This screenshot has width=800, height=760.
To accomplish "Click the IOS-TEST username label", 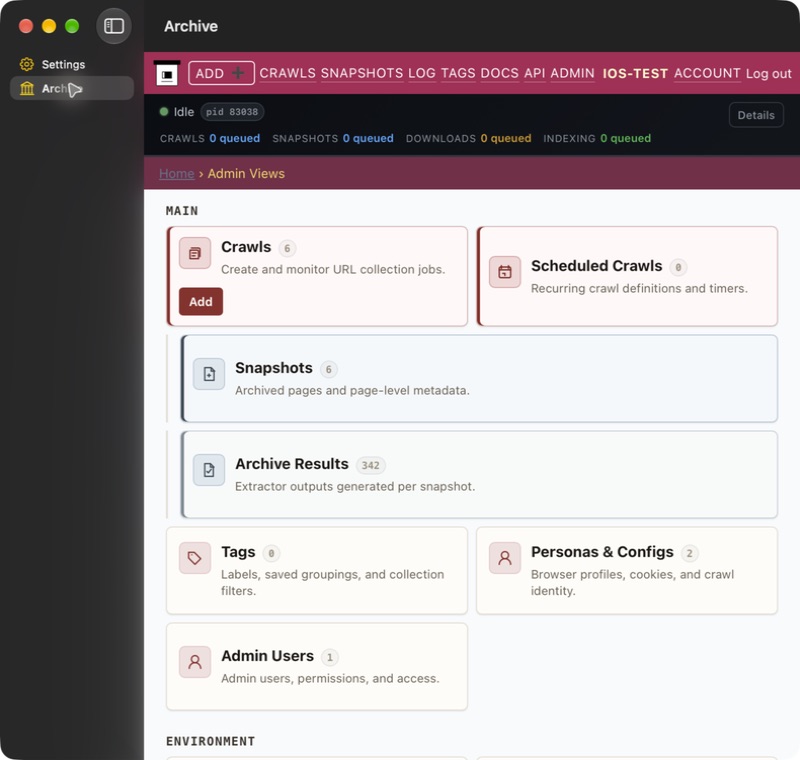I will click(x=635, y=73).
